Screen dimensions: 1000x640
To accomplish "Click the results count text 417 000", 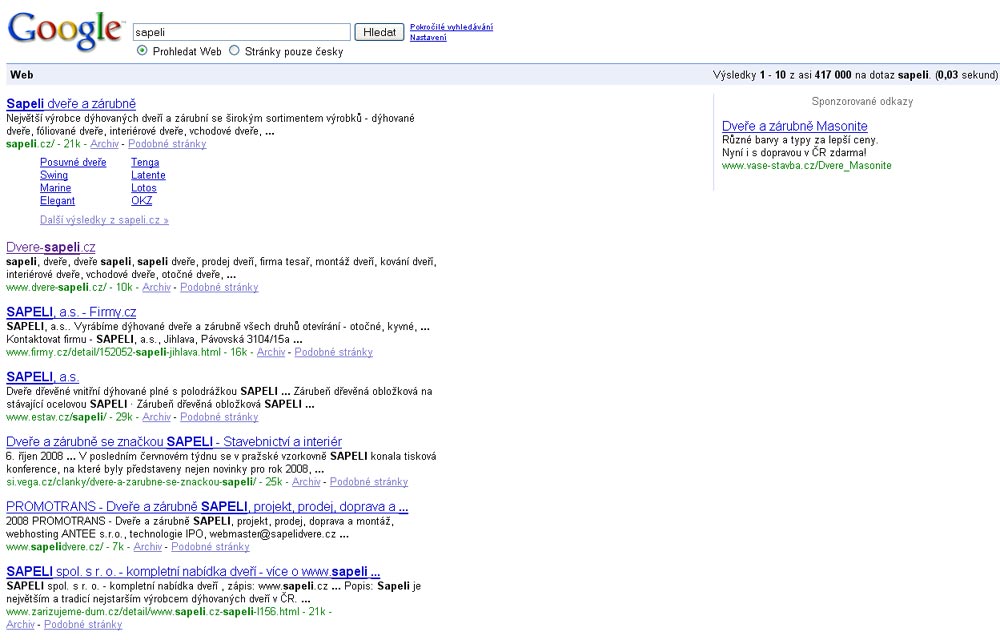I will click(833, 75).
